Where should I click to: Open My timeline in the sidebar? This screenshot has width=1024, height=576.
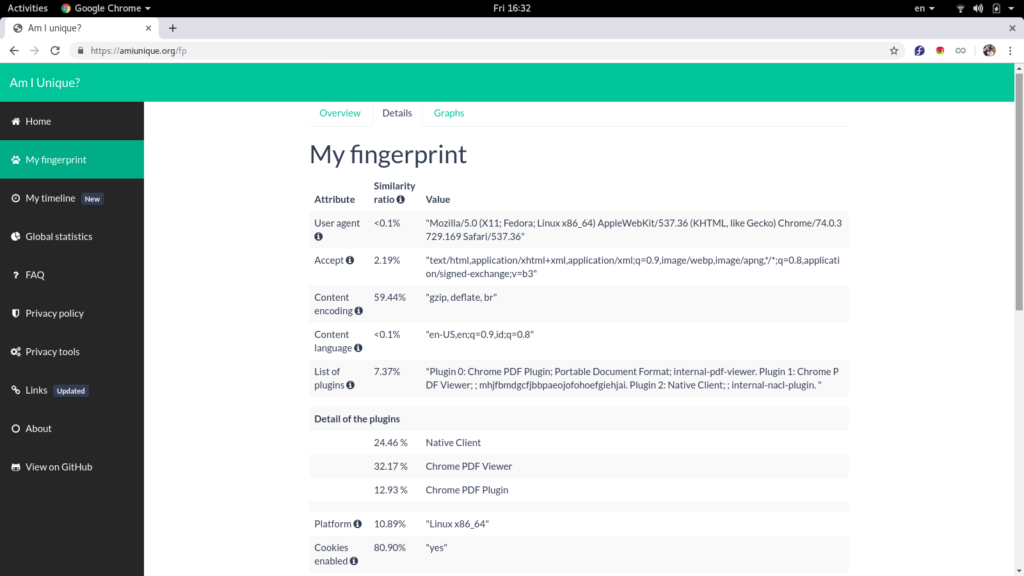coord(50,198)
